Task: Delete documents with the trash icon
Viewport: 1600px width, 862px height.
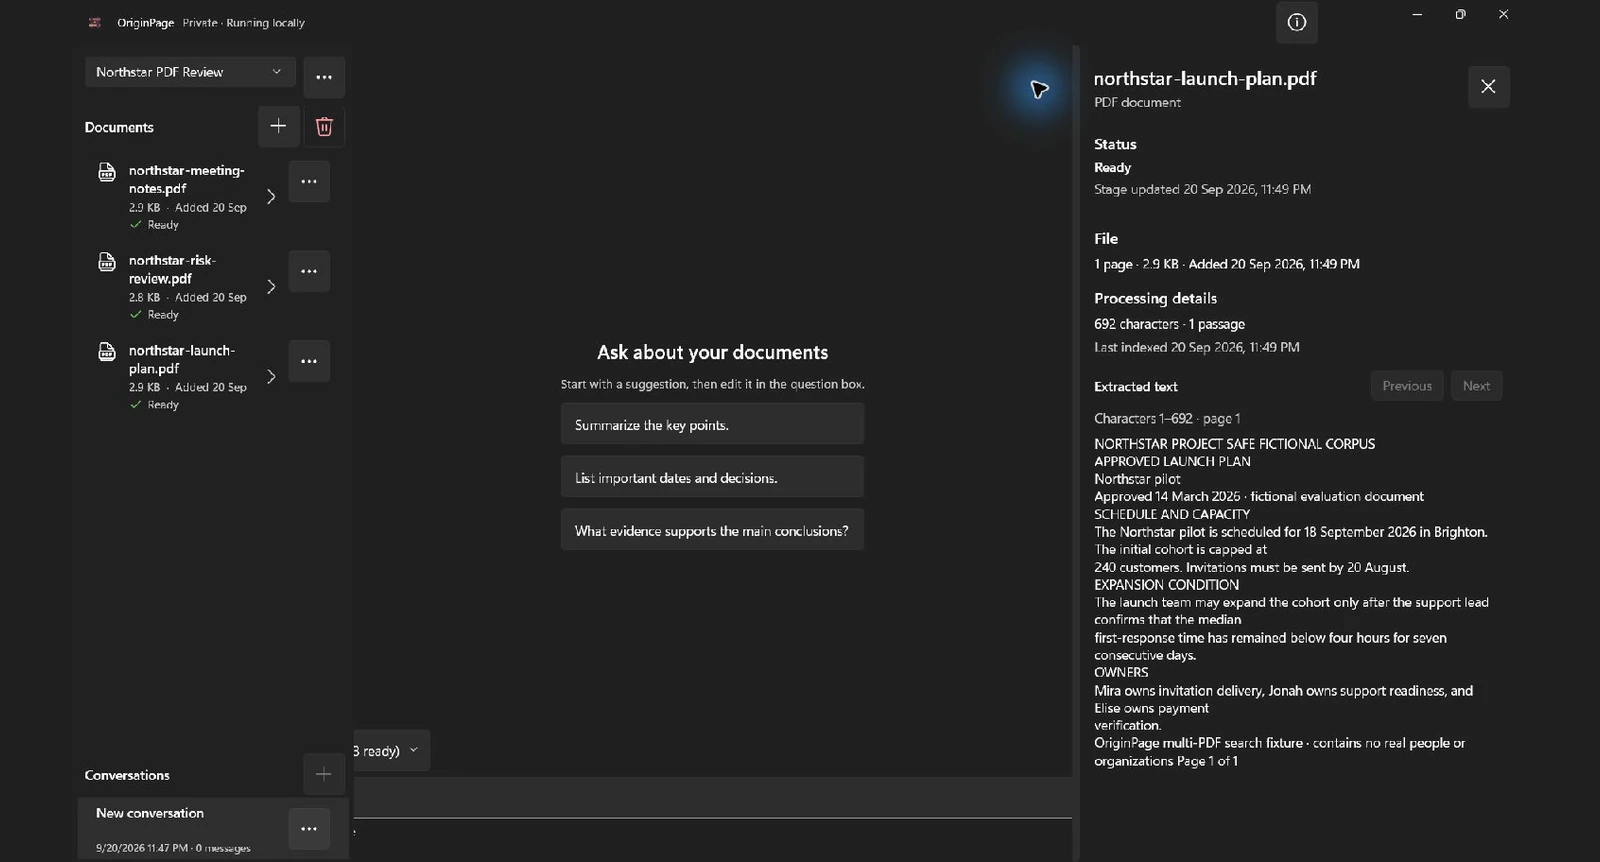Action: tap(324, 126)
